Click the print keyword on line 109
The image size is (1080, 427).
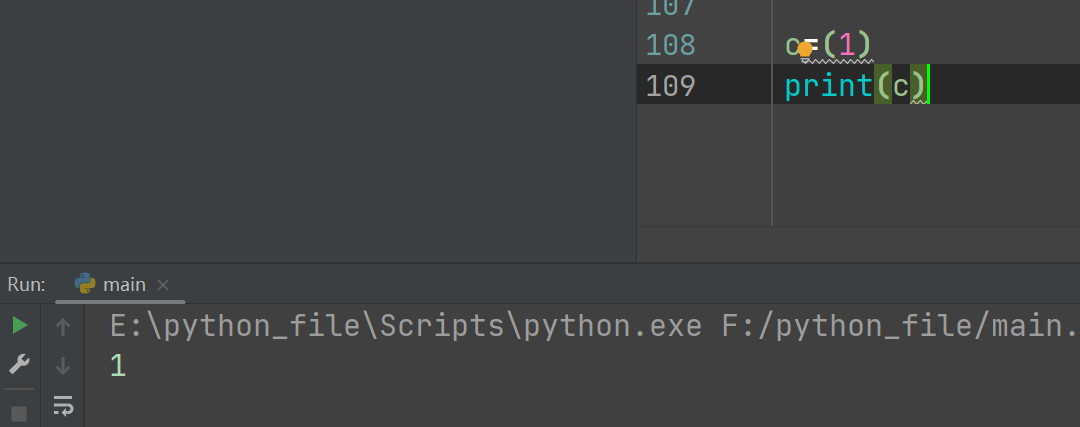[828, 86]
